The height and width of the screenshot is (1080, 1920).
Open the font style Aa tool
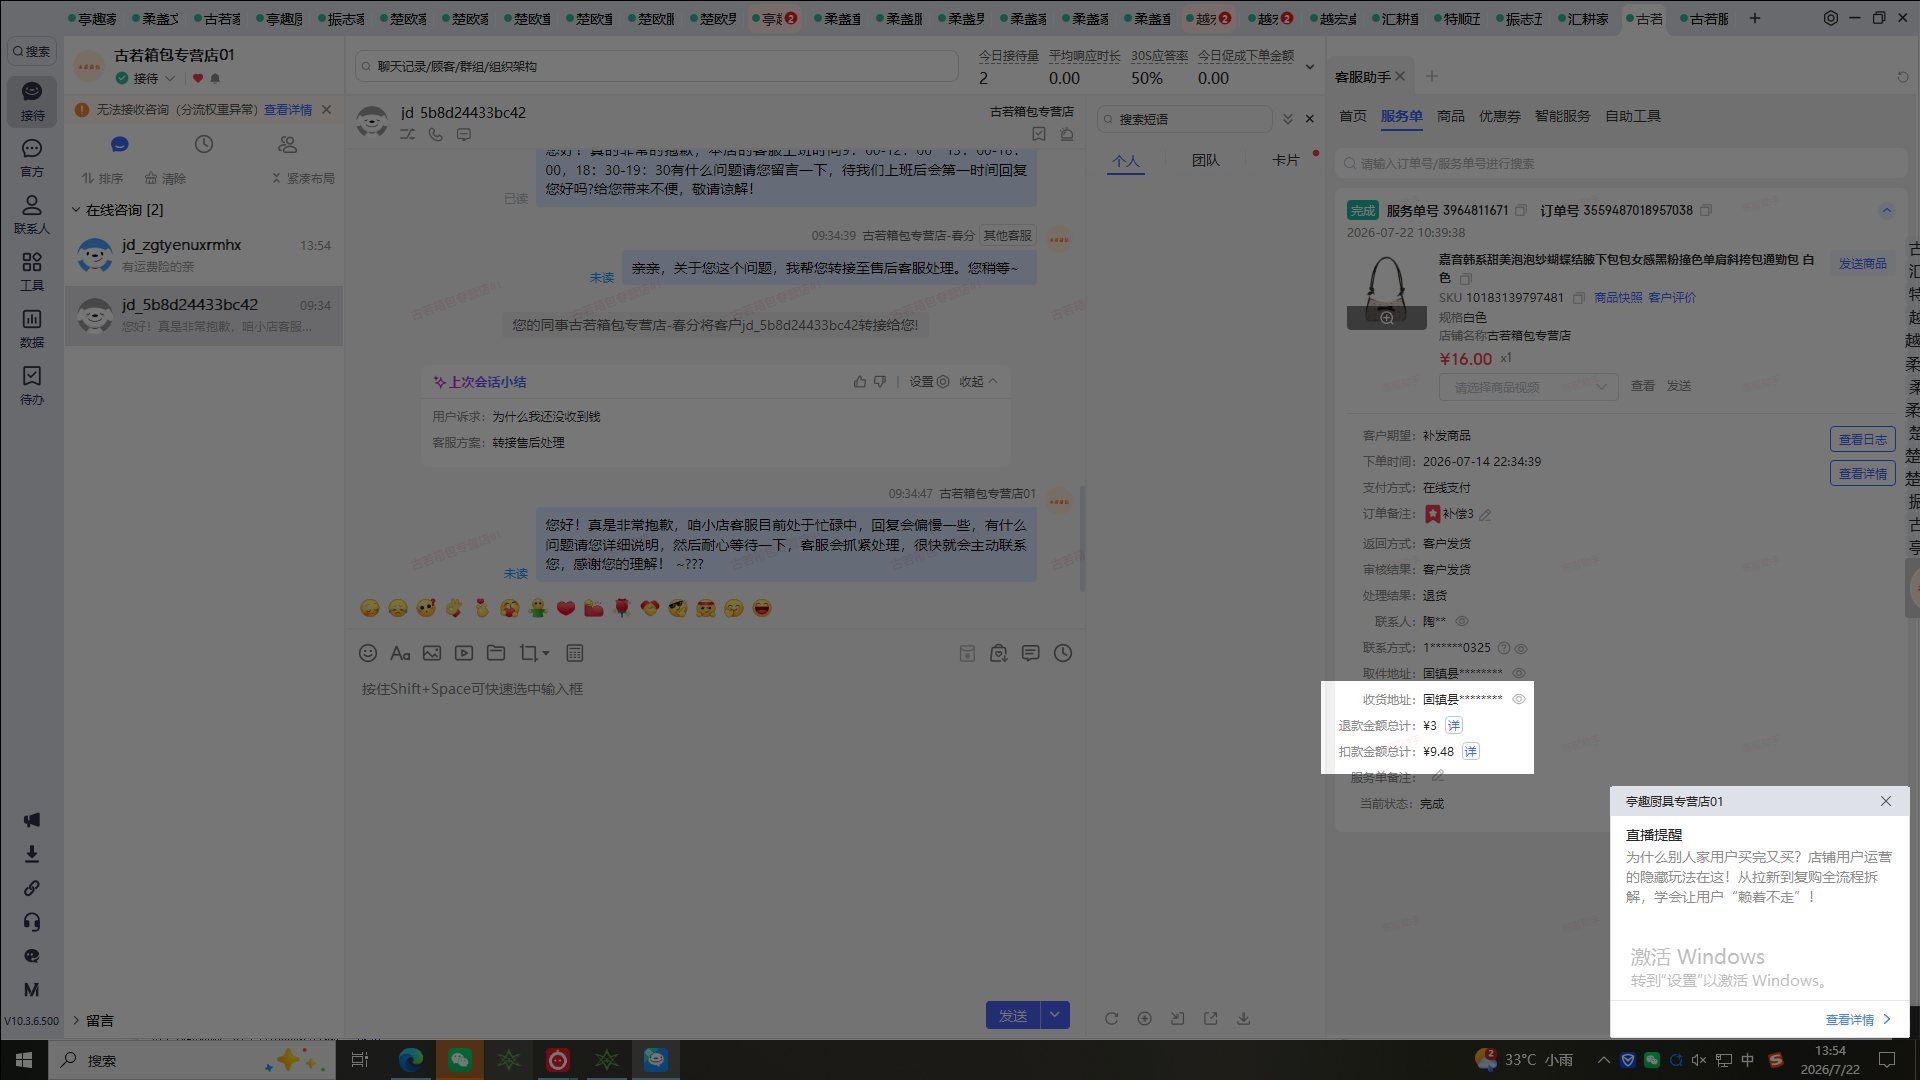[x=400, y=653]
